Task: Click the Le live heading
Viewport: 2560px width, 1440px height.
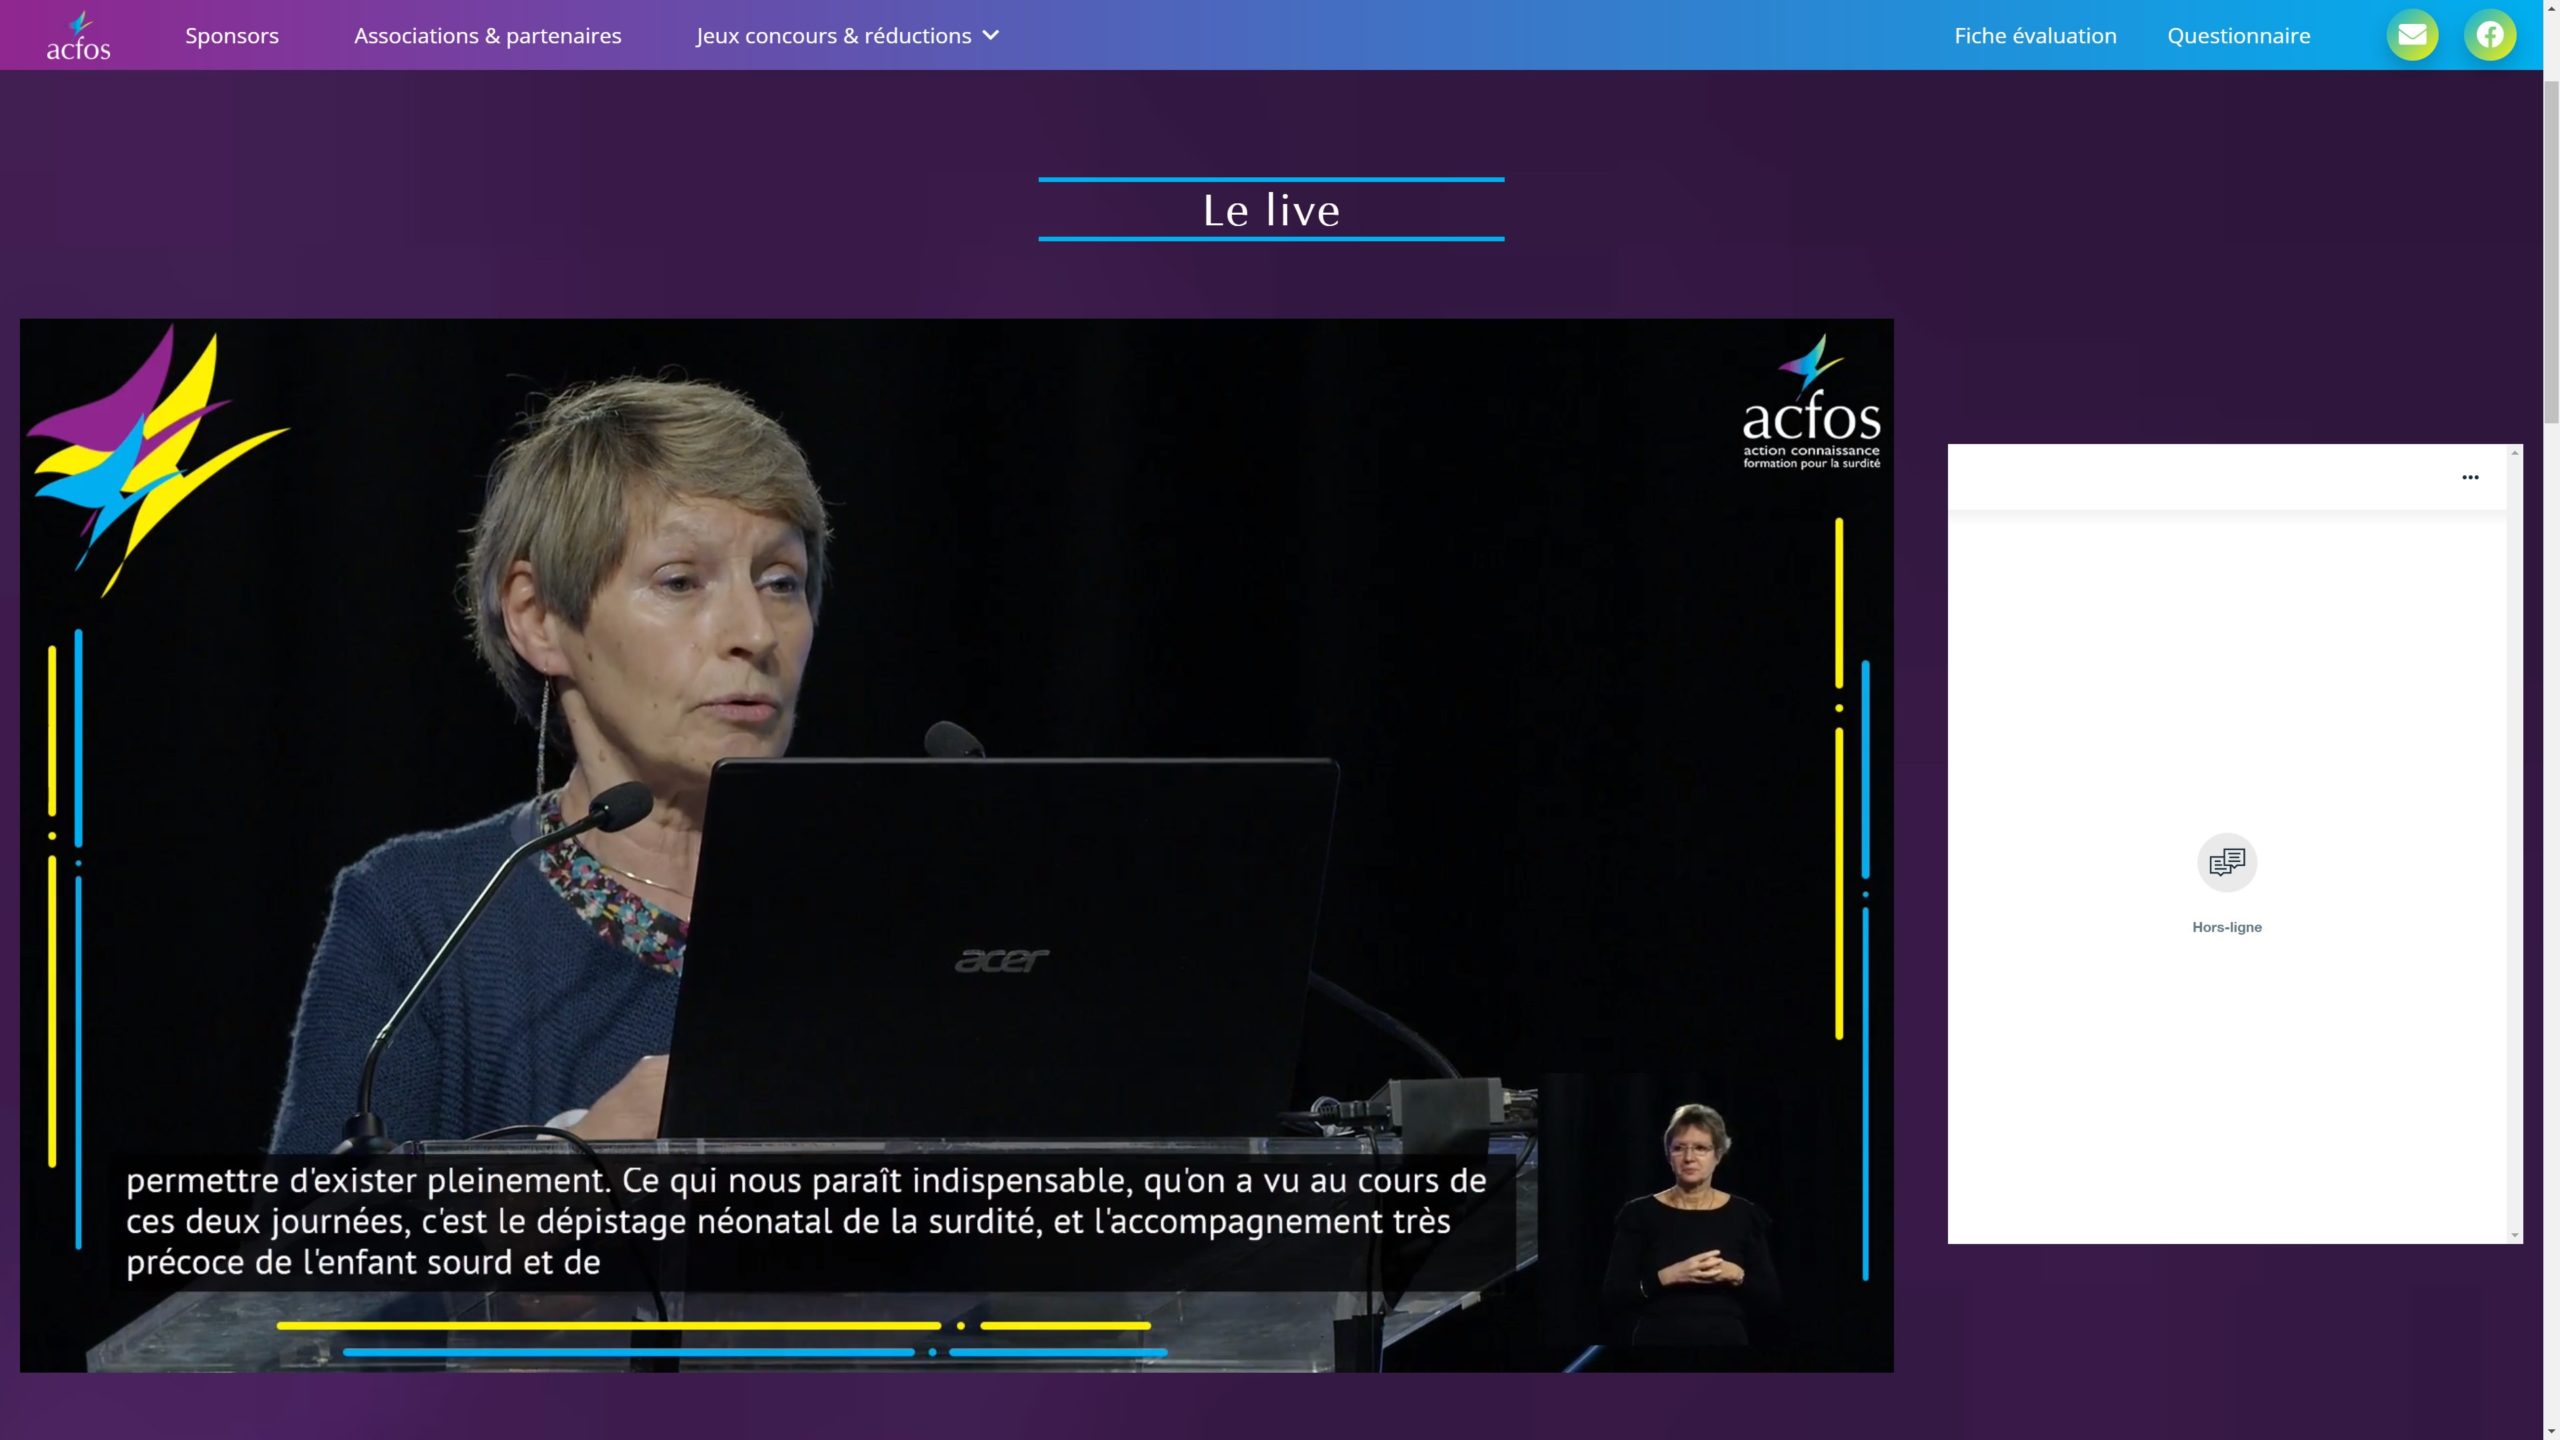Action: pos(1271,210)
